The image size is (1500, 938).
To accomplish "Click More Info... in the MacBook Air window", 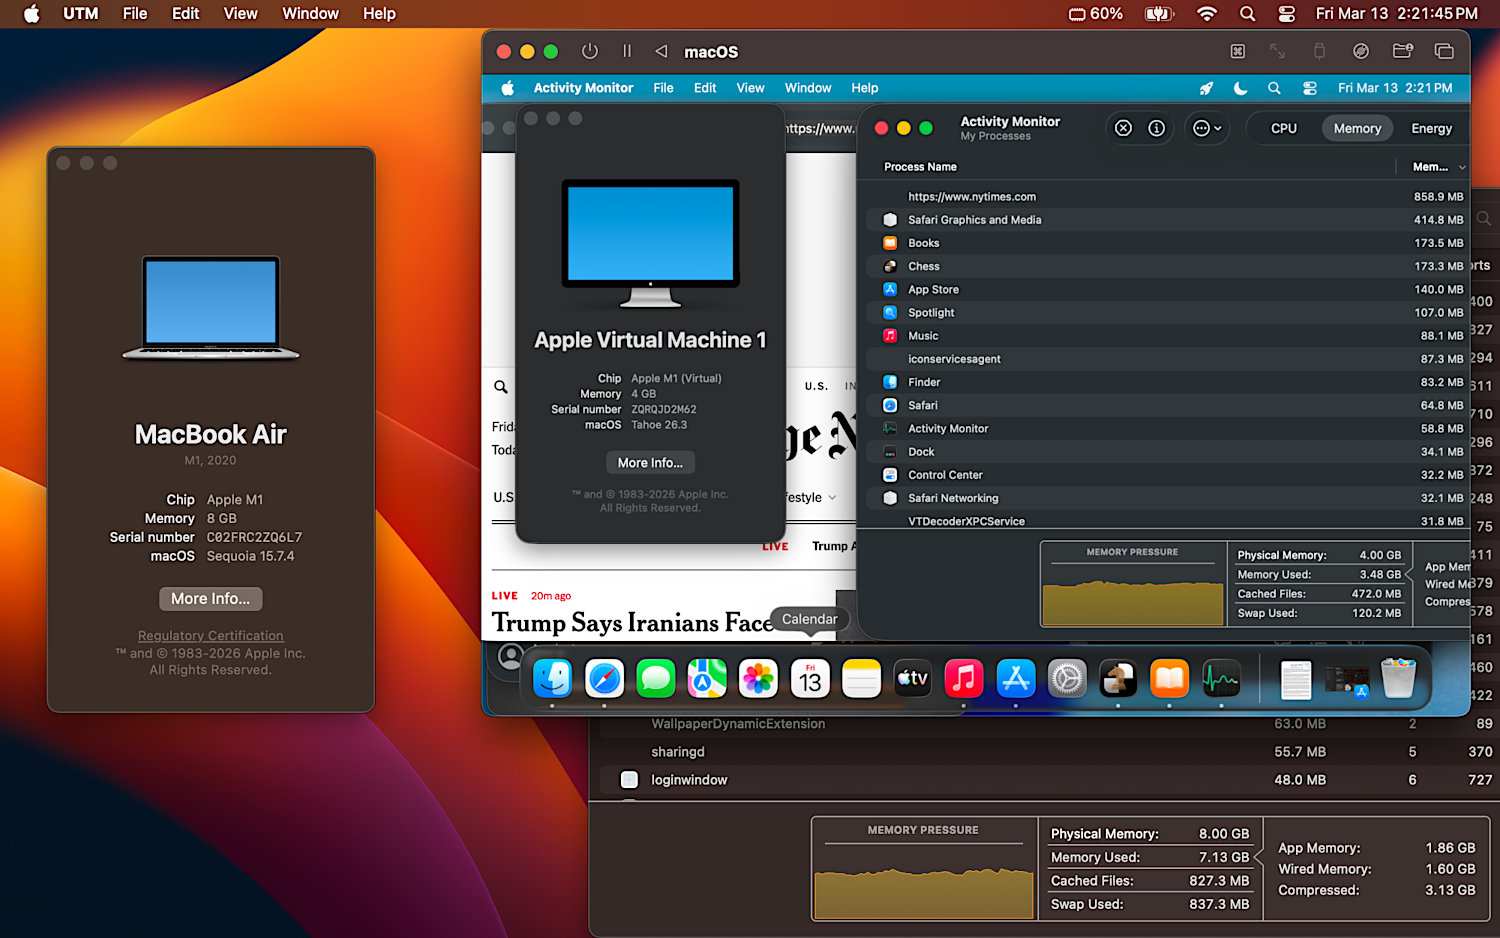I will (x=211, y=599).
